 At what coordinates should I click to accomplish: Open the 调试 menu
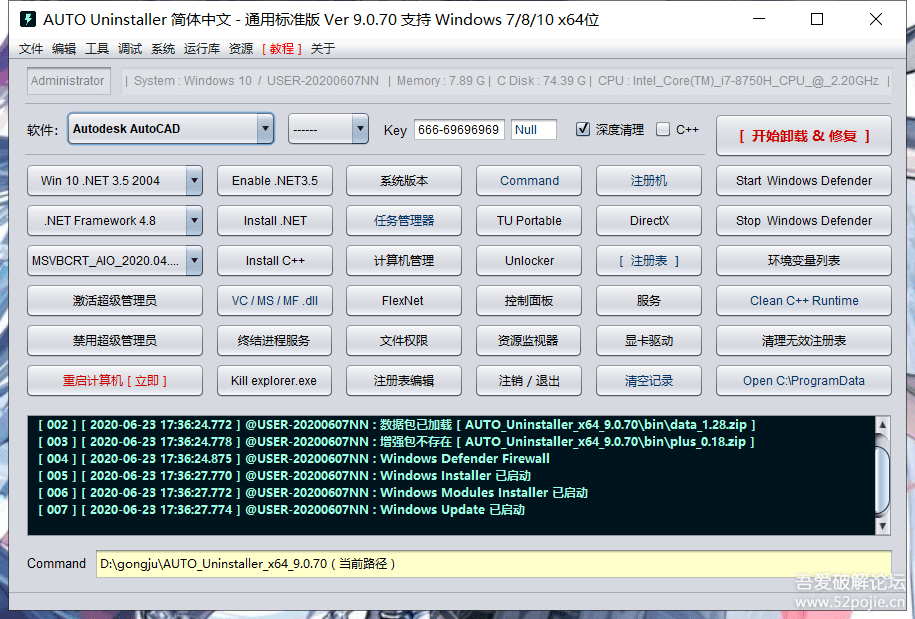click(130, 48)
